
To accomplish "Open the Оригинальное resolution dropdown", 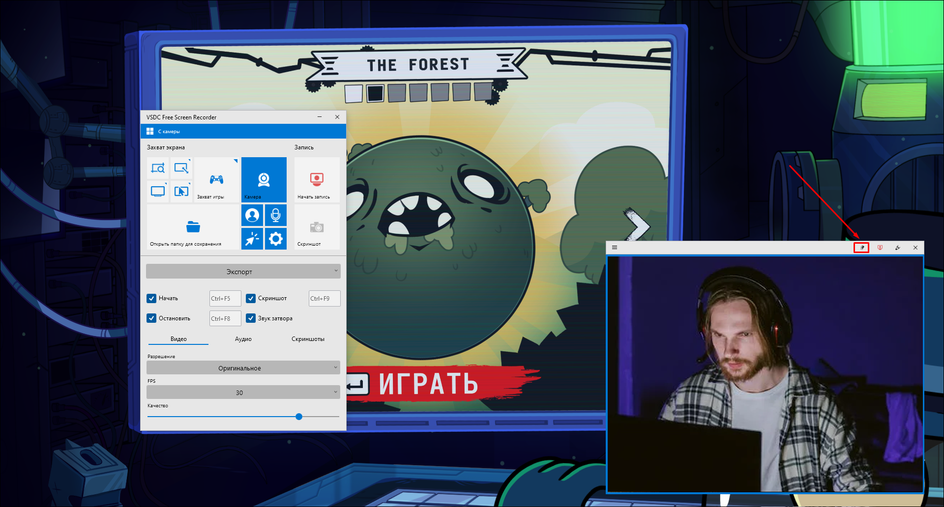I will [x=243, y=368].
